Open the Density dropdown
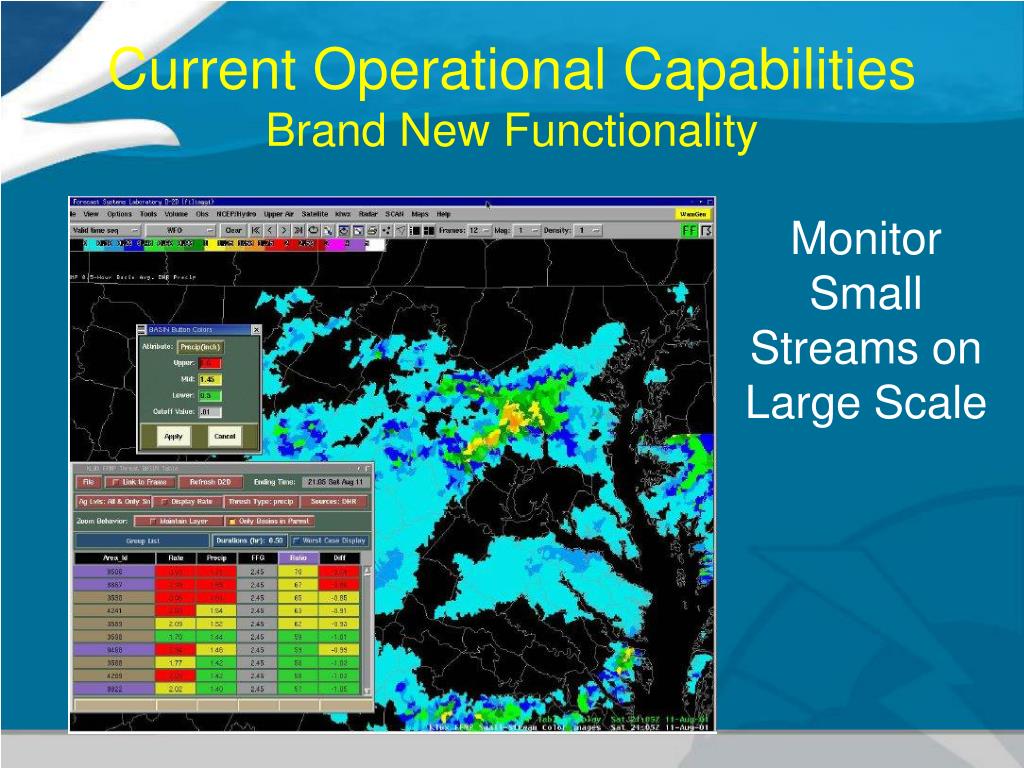 [x=588, y=231]
